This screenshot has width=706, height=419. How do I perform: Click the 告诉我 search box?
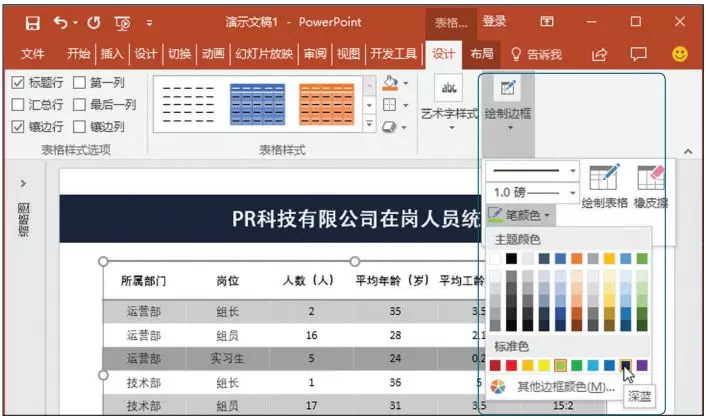pos(536,54)
